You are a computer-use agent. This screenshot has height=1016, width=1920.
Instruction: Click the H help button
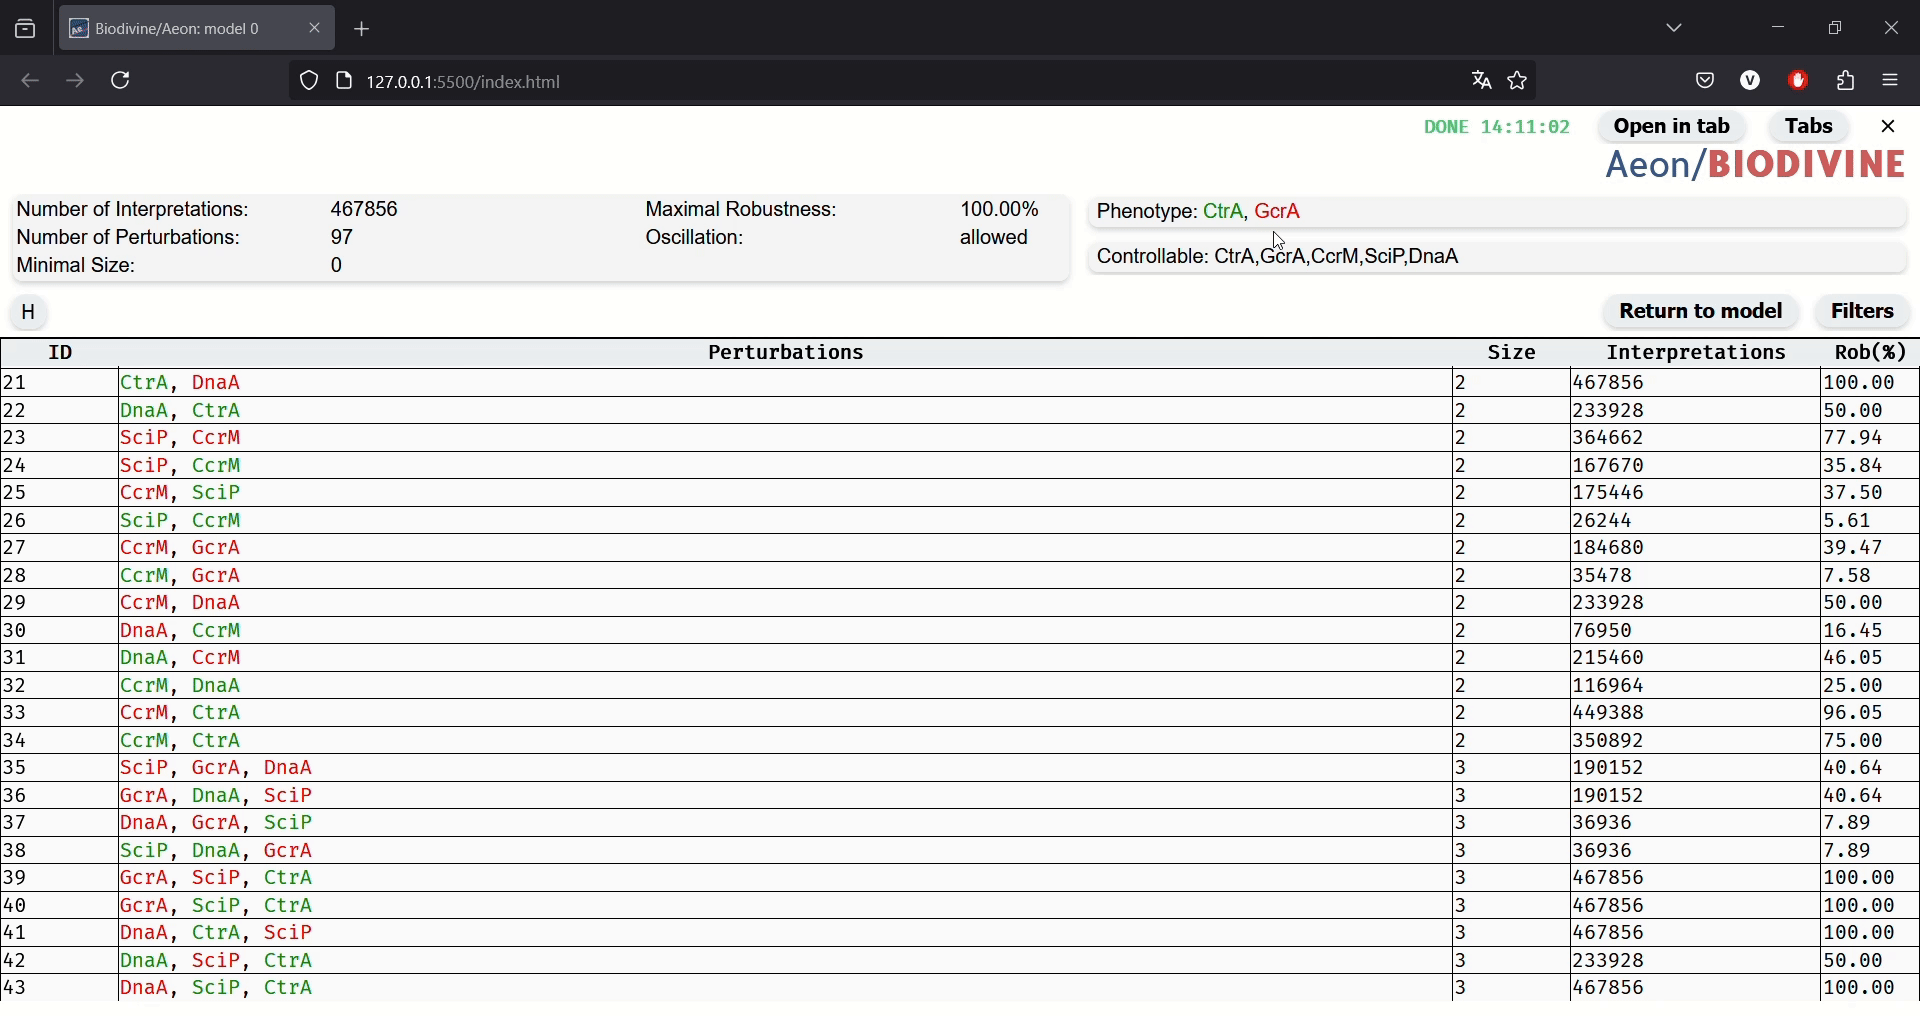click(x=30, y=313)
